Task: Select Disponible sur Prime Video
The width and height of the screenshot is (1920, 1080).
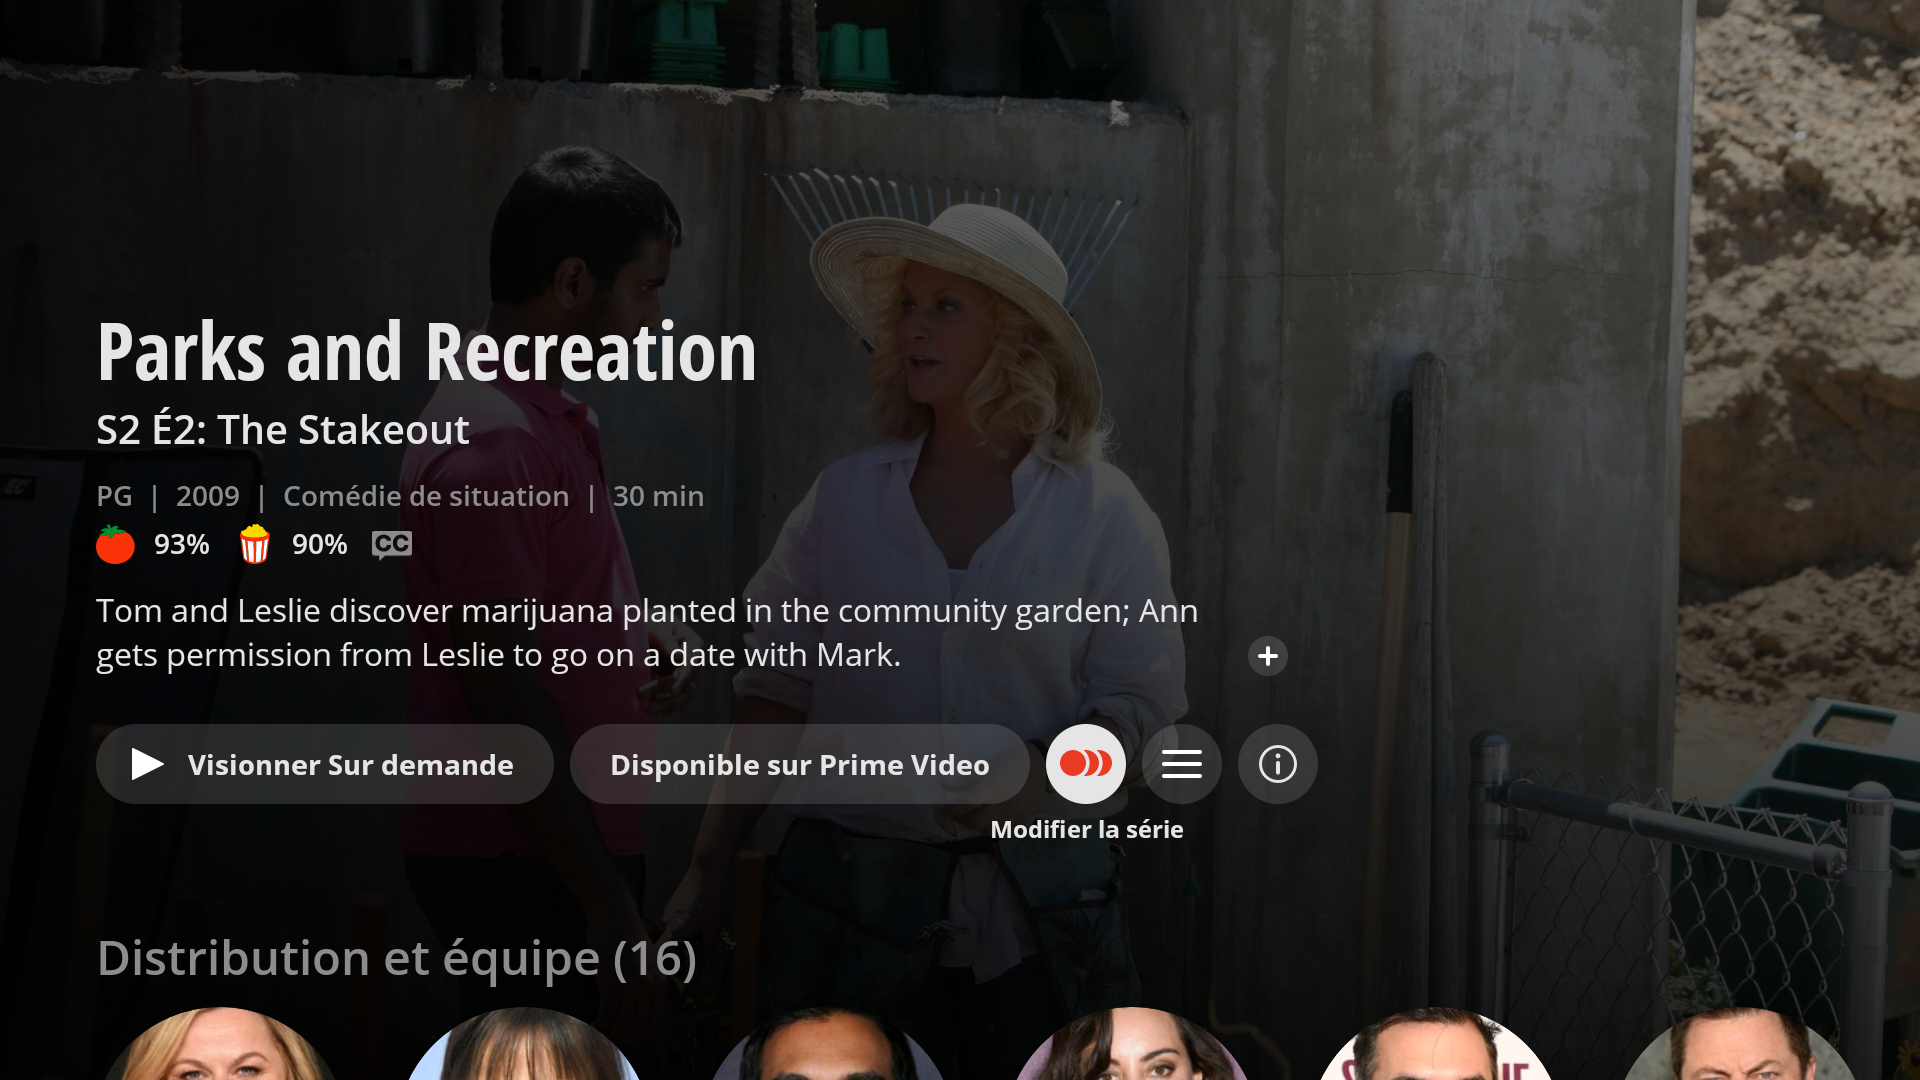Action: tap(800, 764)
